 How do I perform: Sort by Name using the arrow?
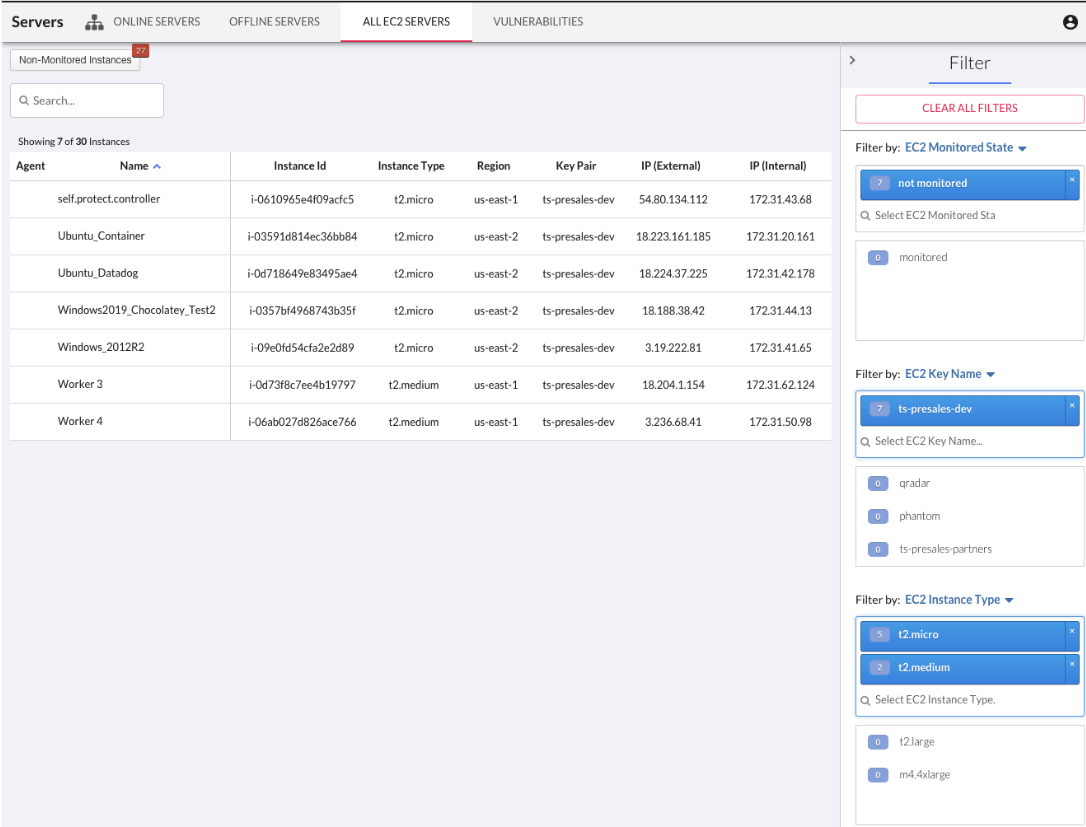(157, 166)
